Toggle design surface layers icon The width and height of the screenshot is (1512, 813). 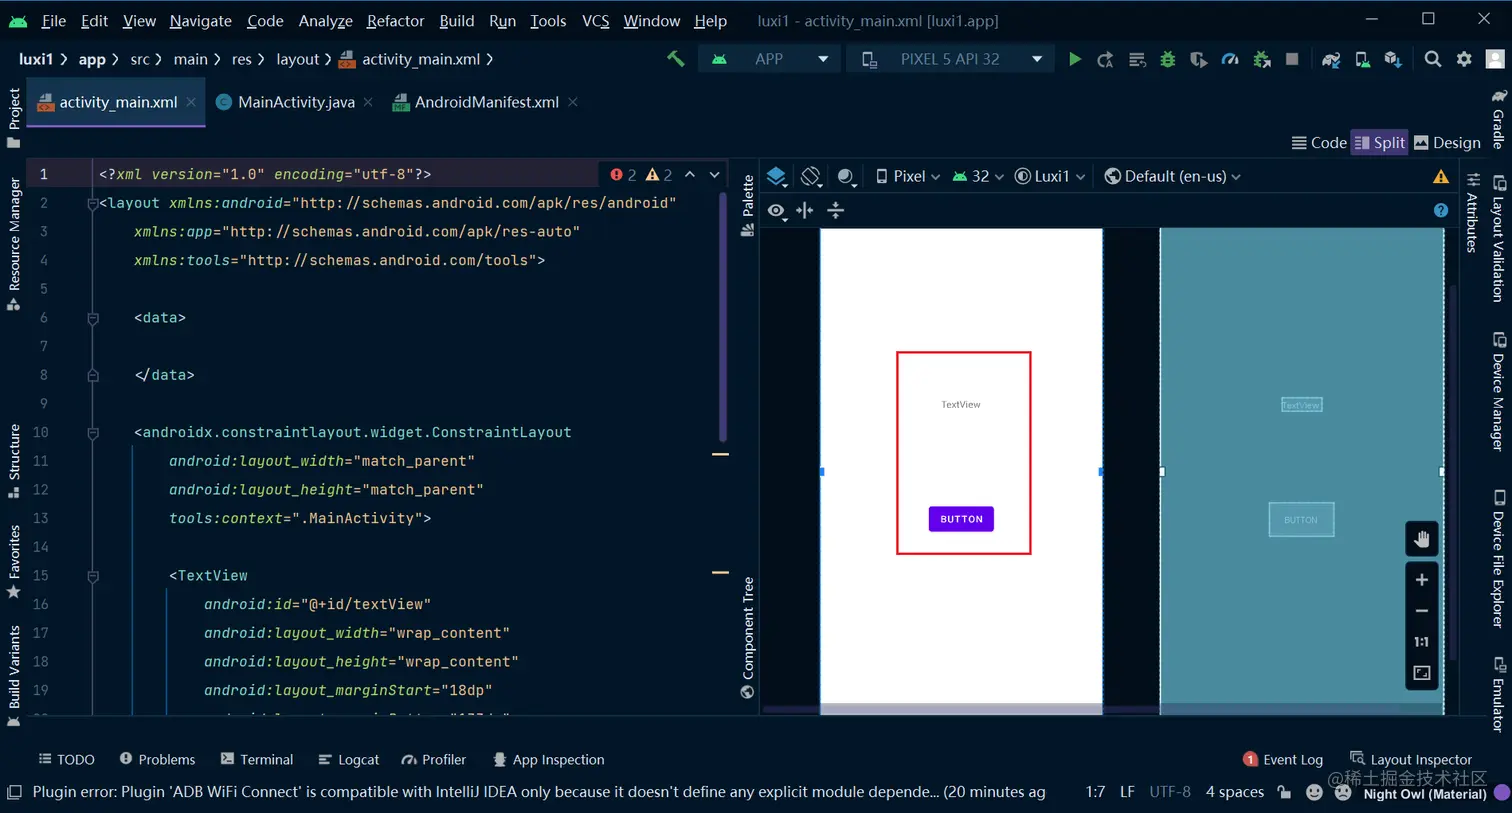777,177
